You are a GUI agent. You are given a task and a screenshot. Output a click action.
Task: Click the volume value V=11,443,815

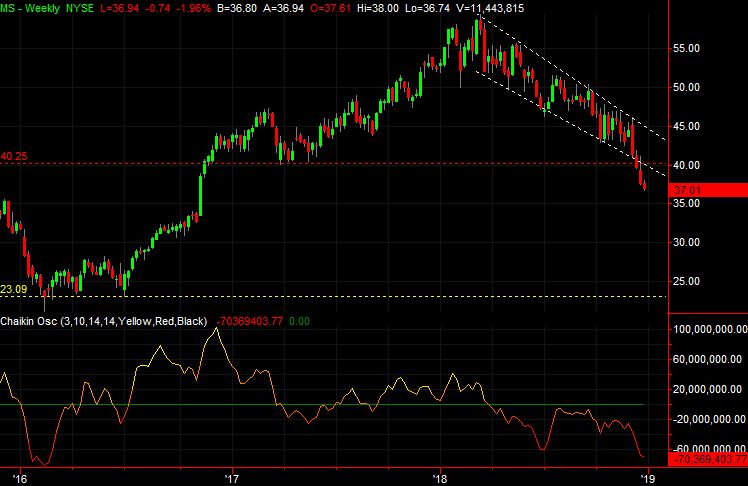click(489, 8)
